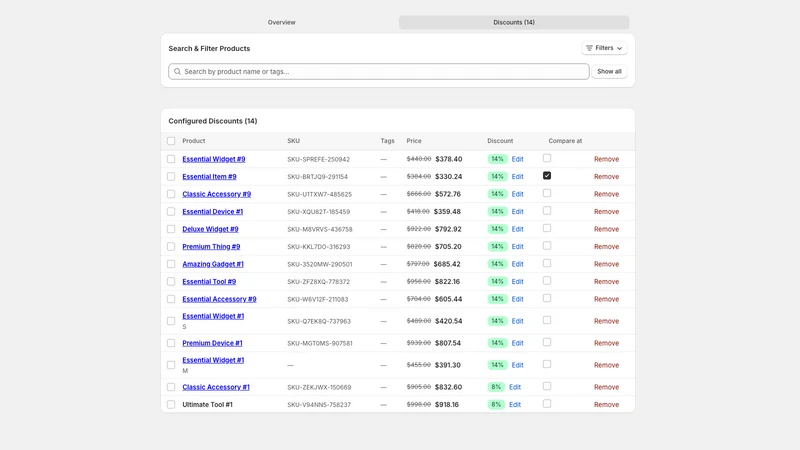Screen dimensions: 800x450
Task: Click the Compare at column header
Action: (x=565, y=141)
